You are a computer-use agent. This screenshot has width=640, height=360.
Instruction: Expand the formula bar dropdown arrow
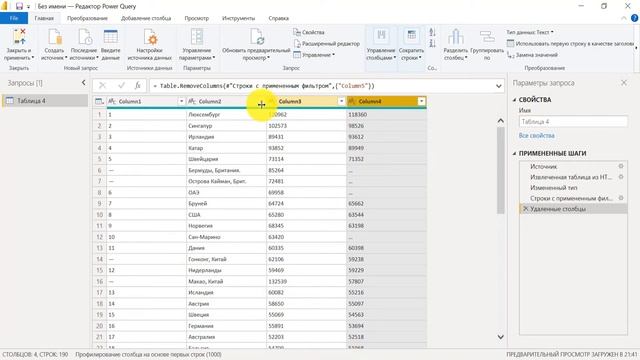[x=499, y=86]
